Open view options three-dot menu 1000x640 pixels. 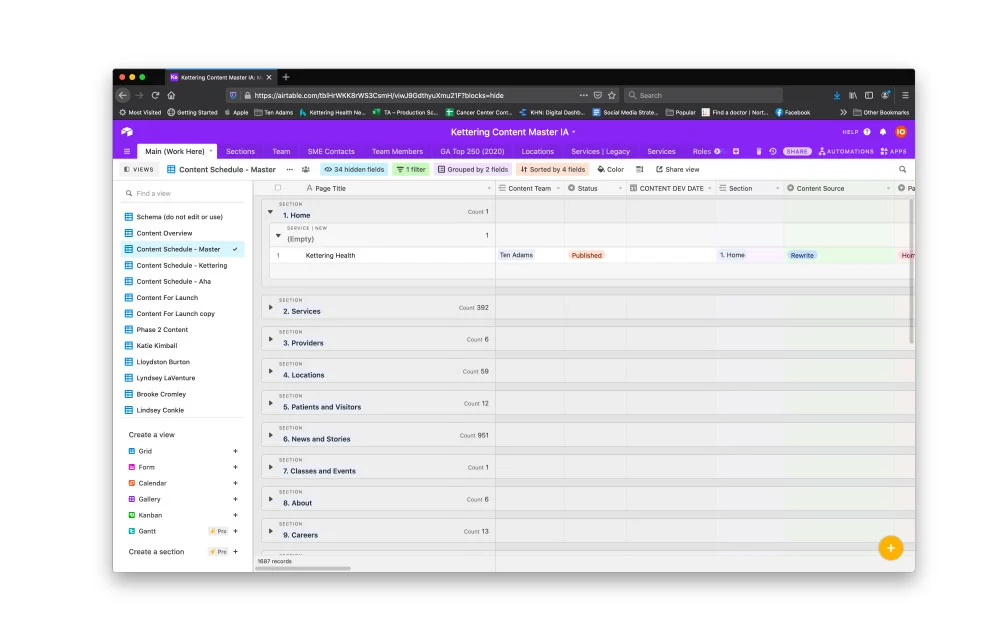pos(290,170)
